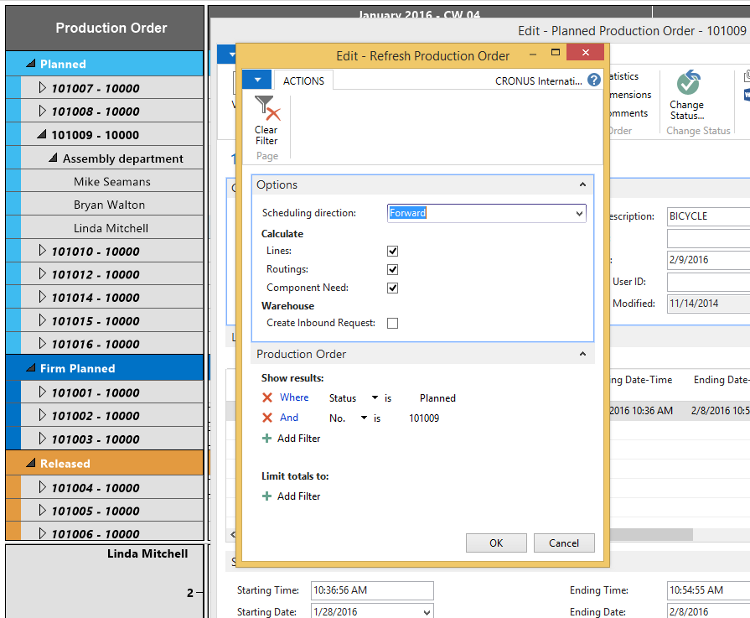Minimize the Refresh Production Order dialog
This screenshot has height=618, width=750.
point(532,54)
